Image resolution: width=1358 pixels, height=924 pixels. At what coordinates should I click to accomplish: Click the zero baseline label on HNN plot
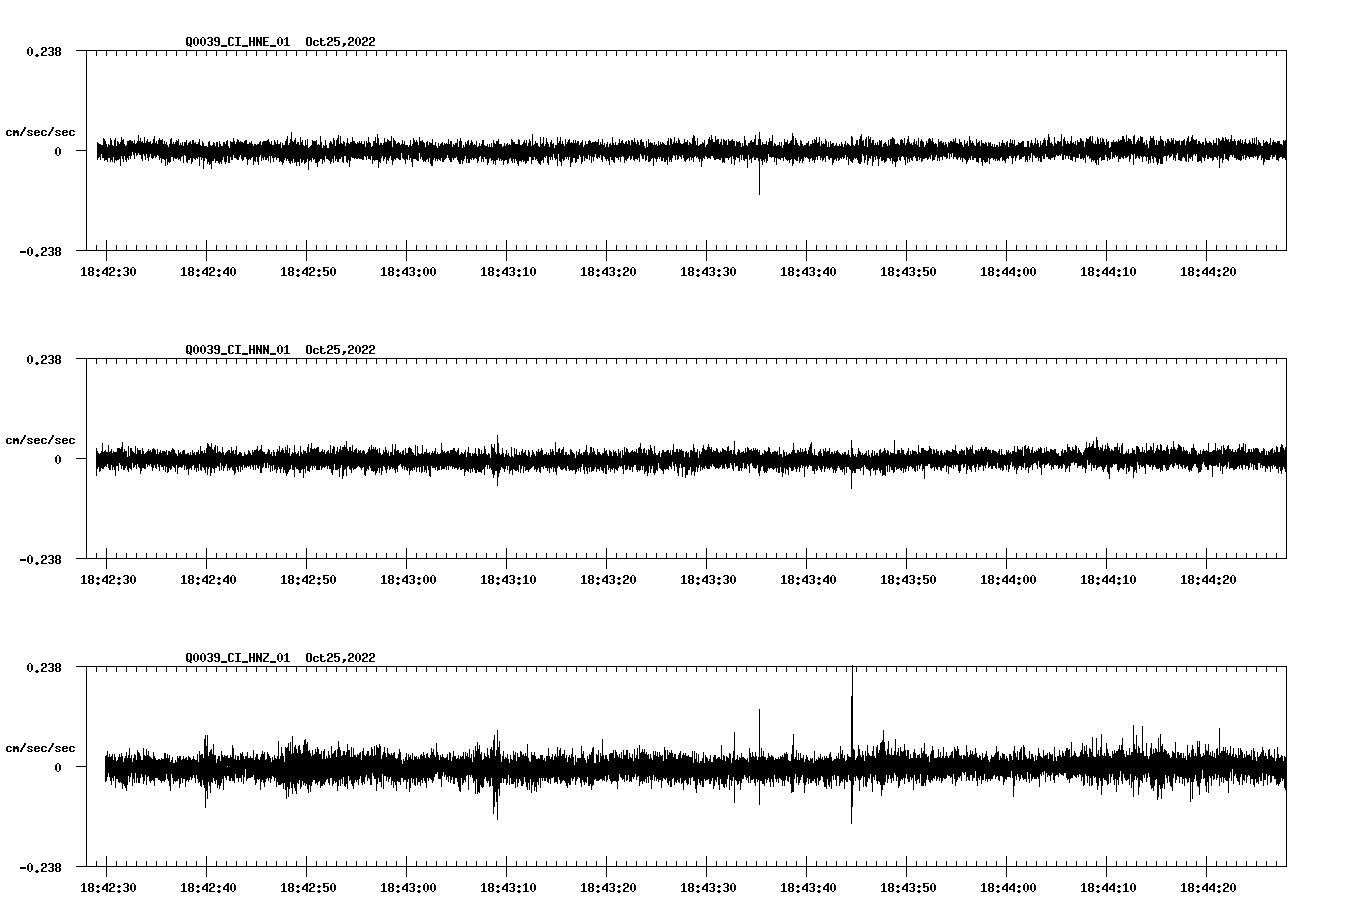pos(58,459)
